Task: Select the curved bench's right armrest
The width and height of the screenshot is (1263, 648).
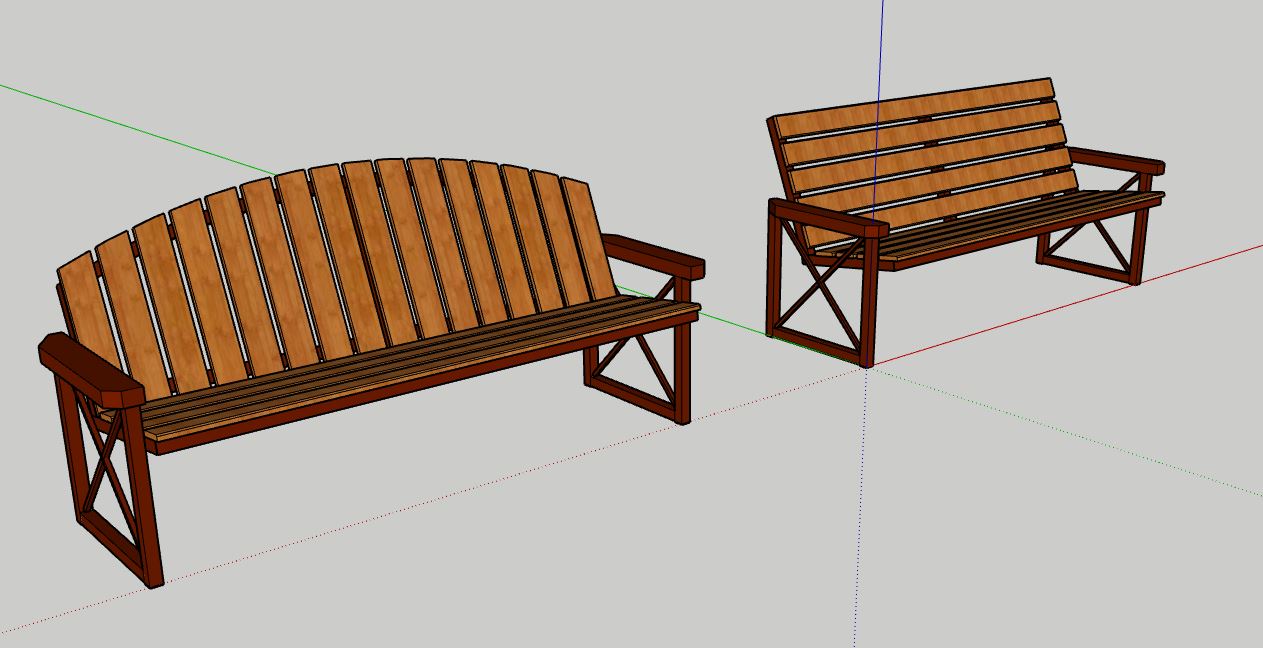Action: click(x=654, y=256)
